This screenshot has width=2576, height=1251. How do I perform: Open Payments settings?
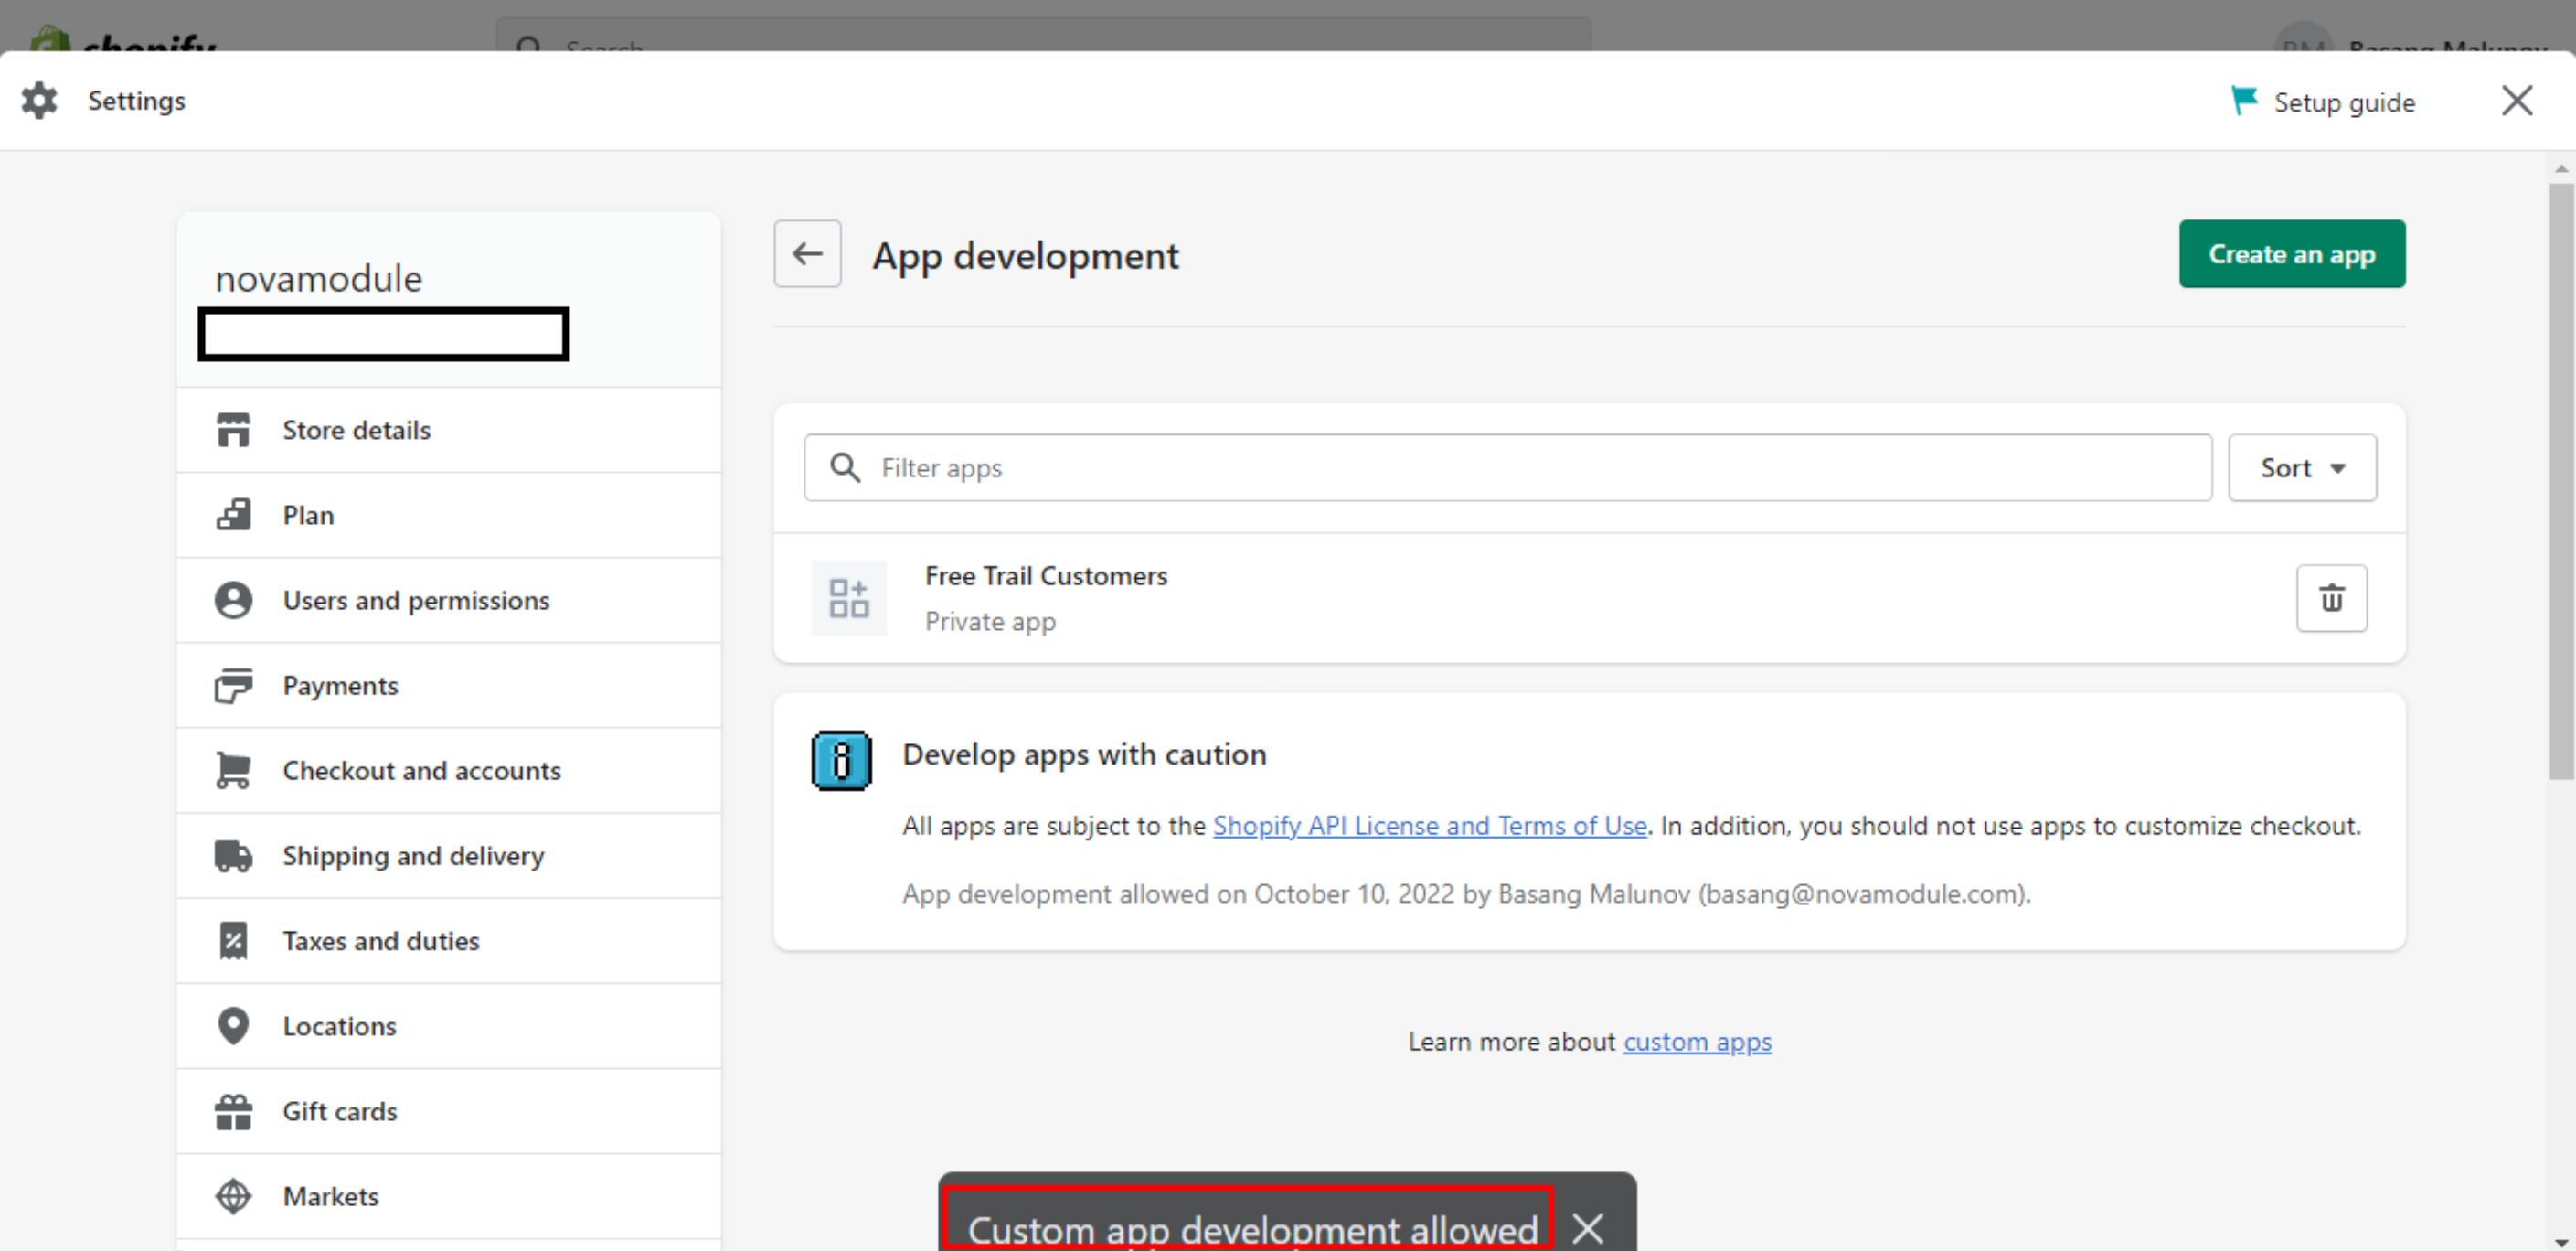(x=448, y=686)
